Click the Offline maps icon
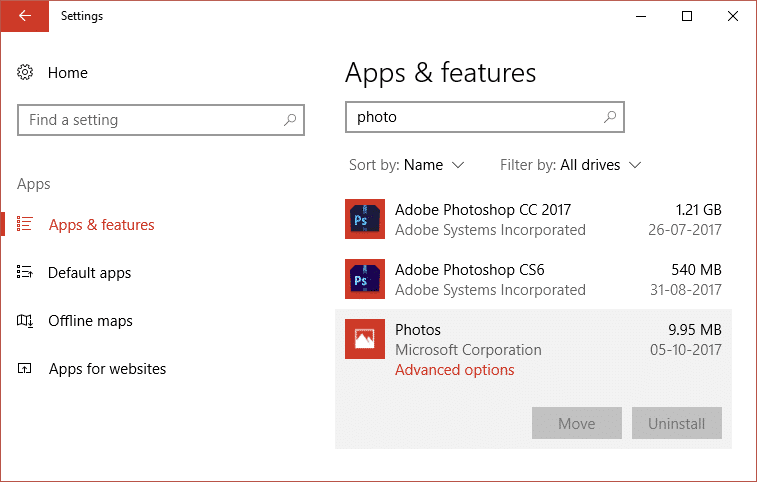 [x=25, y=320]
